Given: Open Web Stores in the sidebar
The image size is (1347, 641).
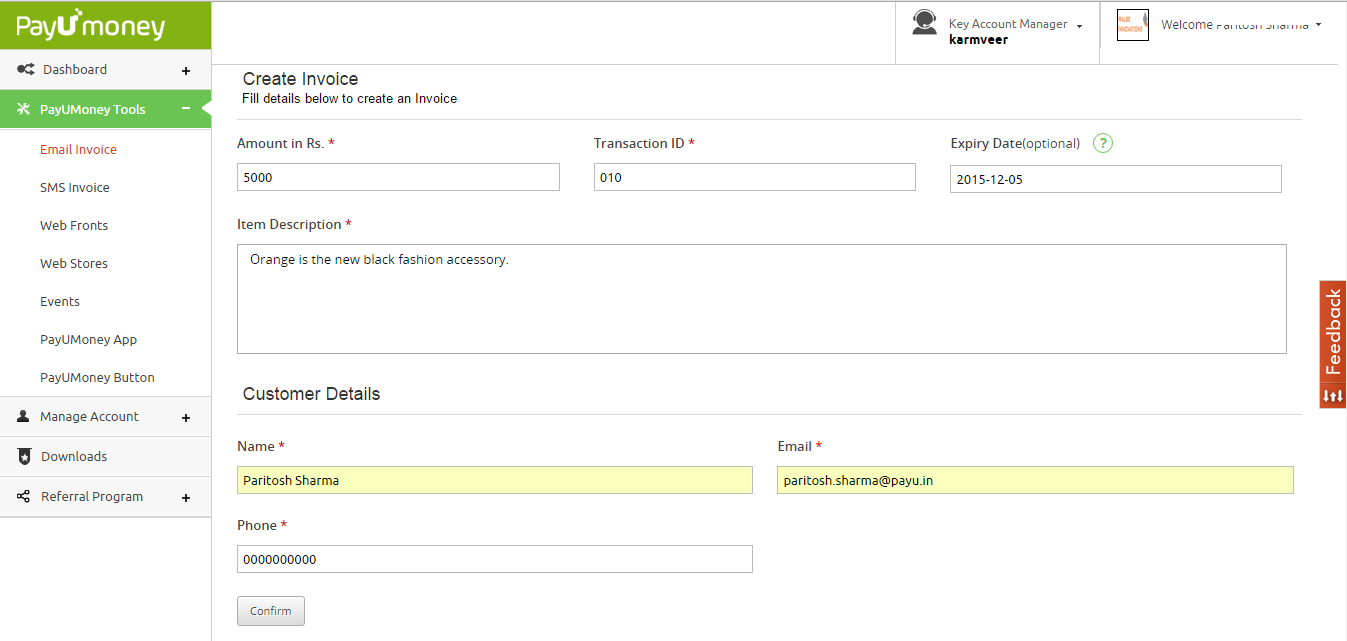Looking at the screenshot, I should click(x=74, y=263).
